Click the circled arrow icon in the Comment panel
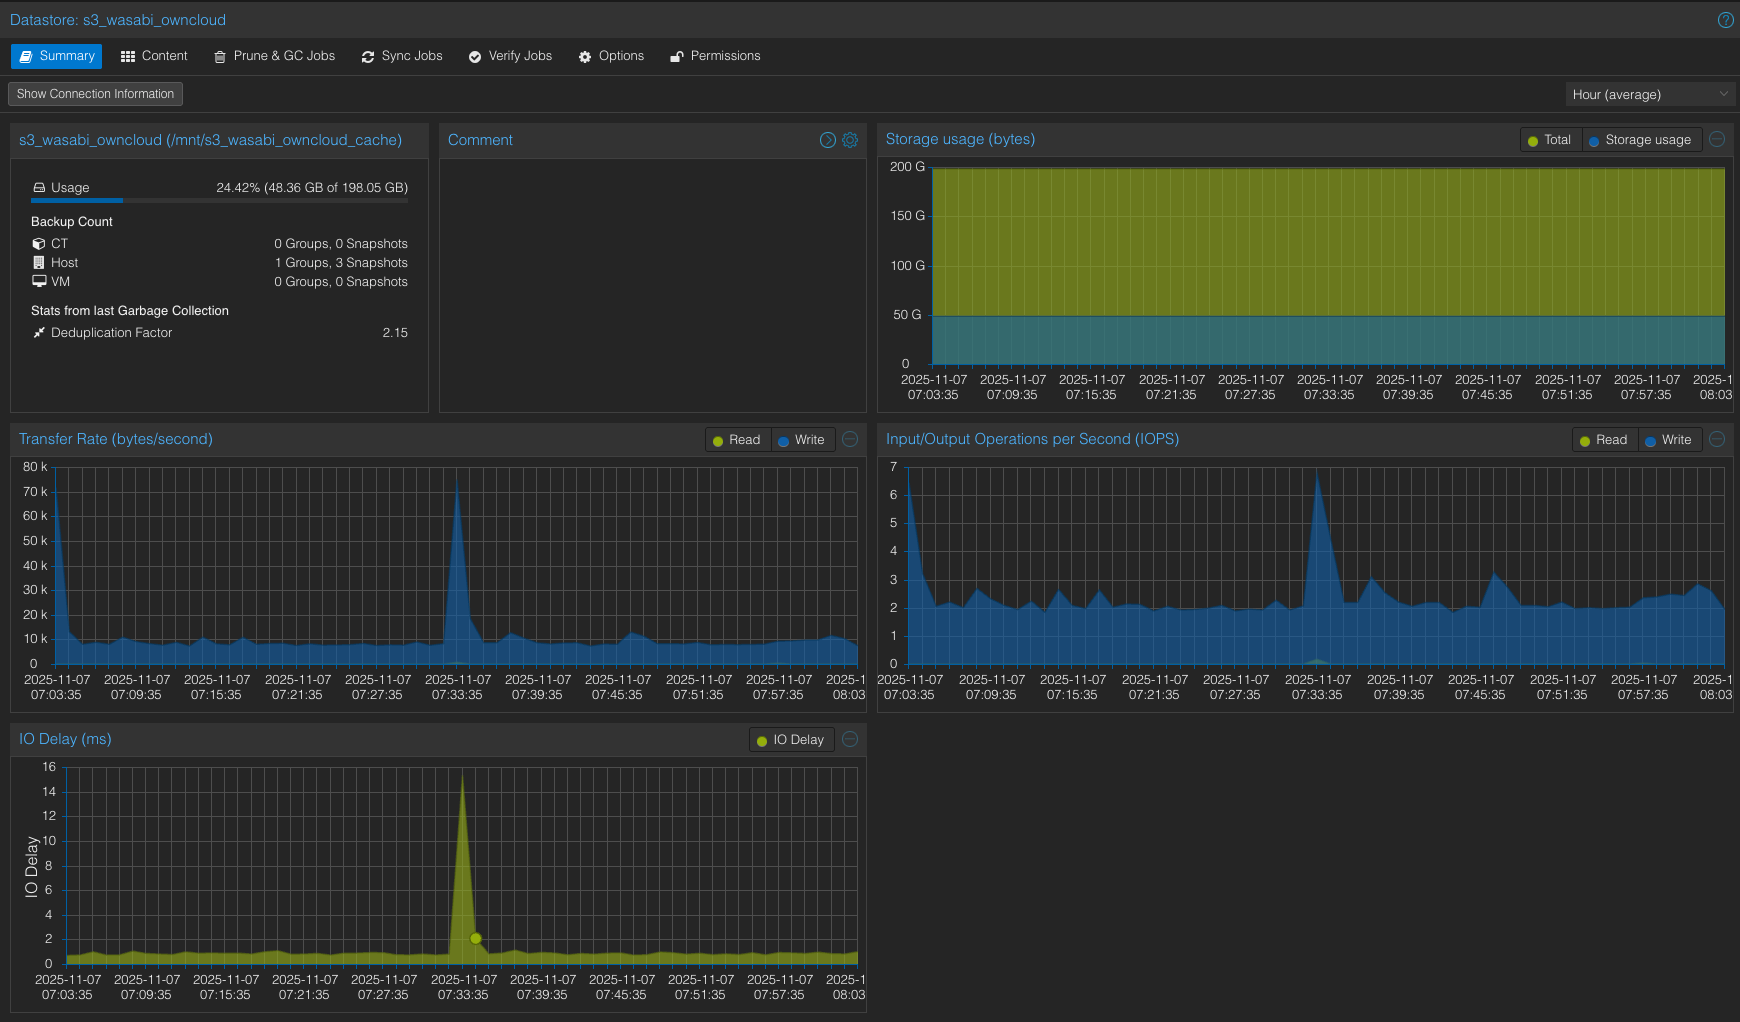The height and width of the screenshot is (1022, 1740). click(828, 140)
